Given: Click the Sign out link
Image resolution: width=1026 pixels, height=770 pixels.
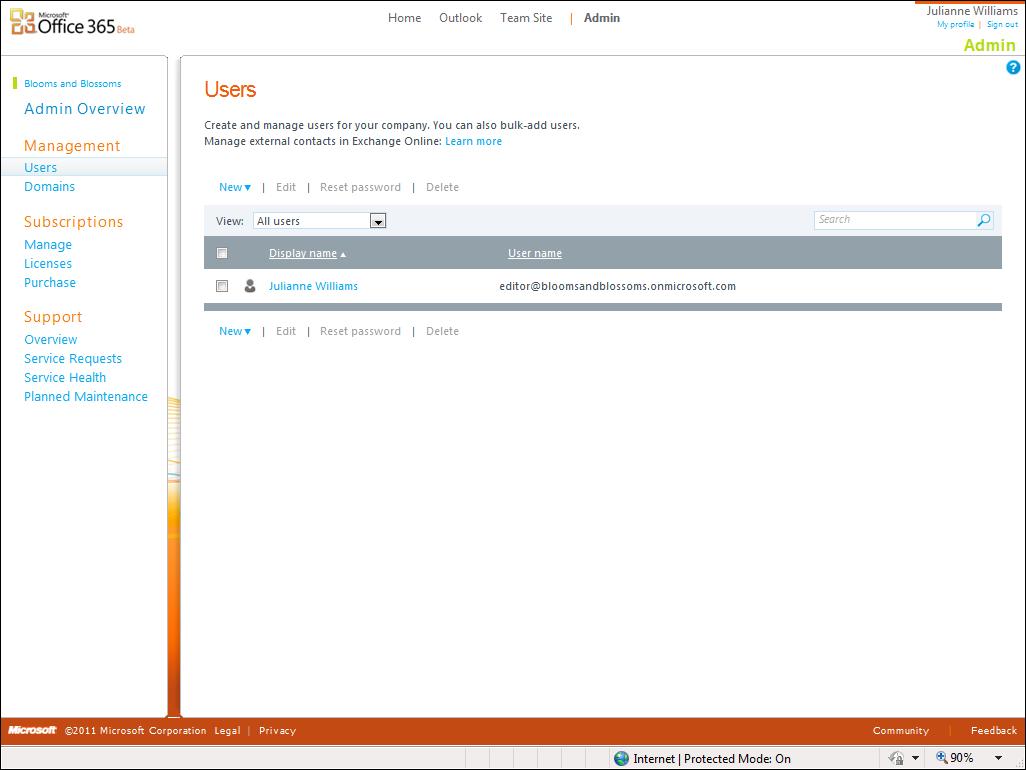Looking at the screenshot, I should click(x=1002, y=24).
